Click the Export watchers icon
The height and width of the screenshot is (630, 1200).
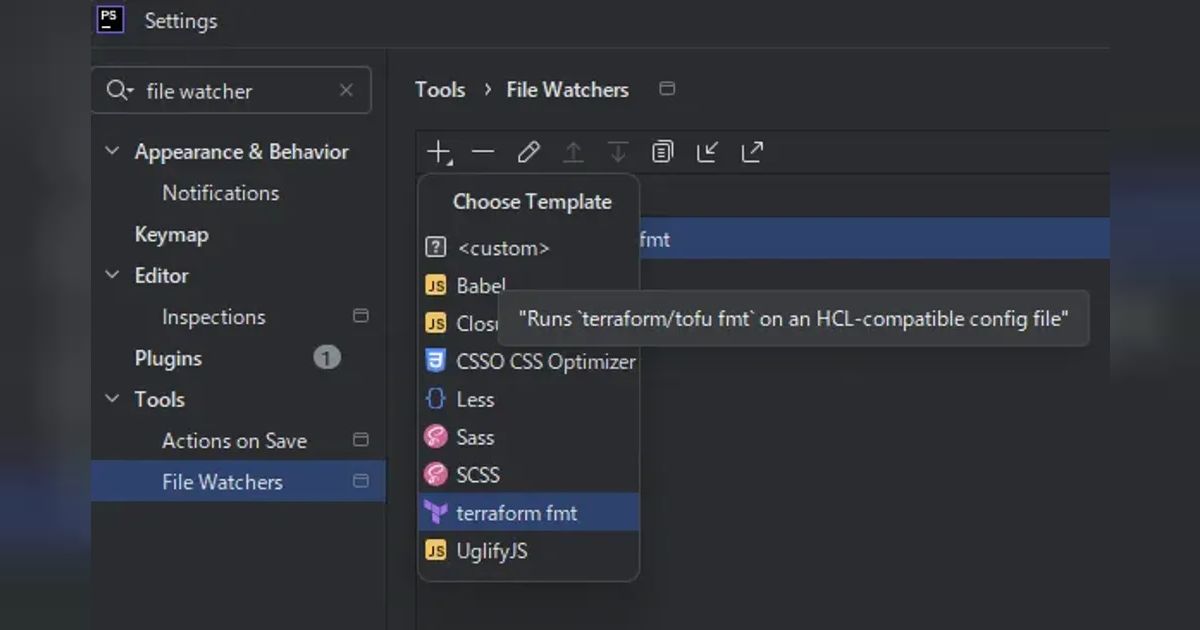click(752, 152)
